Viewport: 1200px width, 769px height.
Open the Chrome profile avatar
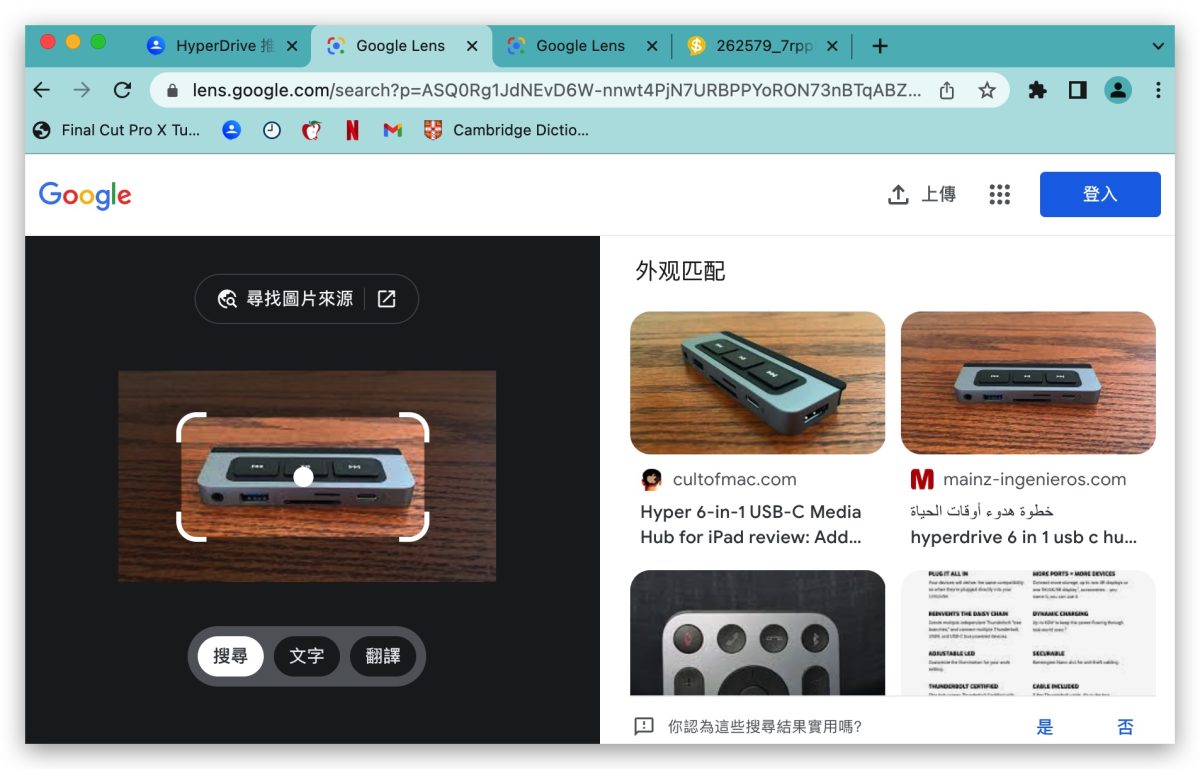coord(1117,90)
